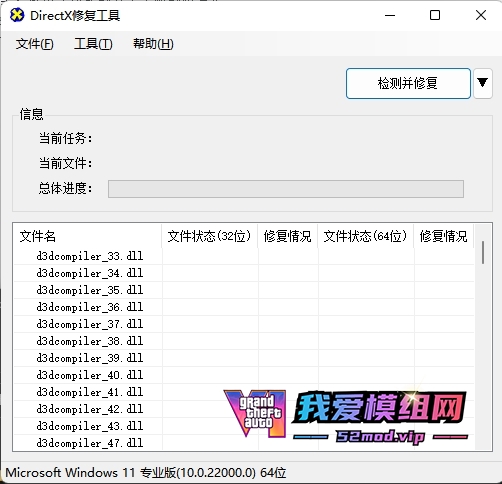Viewport: 502px width, 484px height.
Task: Select the d3dcompiler_47.dll row
Action: click(x=244, y=443)
